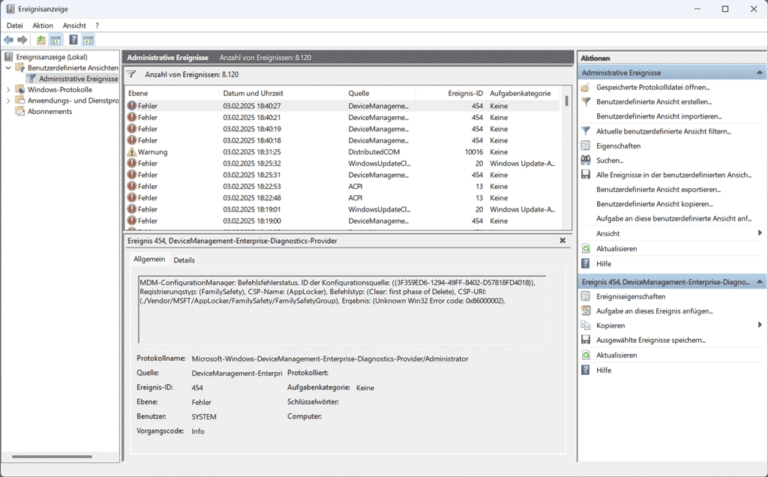
Task: Click funnel icon next to Benutzerdefinierte Ansicht erstellen
Action: pyautogui.click(x=585, y=102)
